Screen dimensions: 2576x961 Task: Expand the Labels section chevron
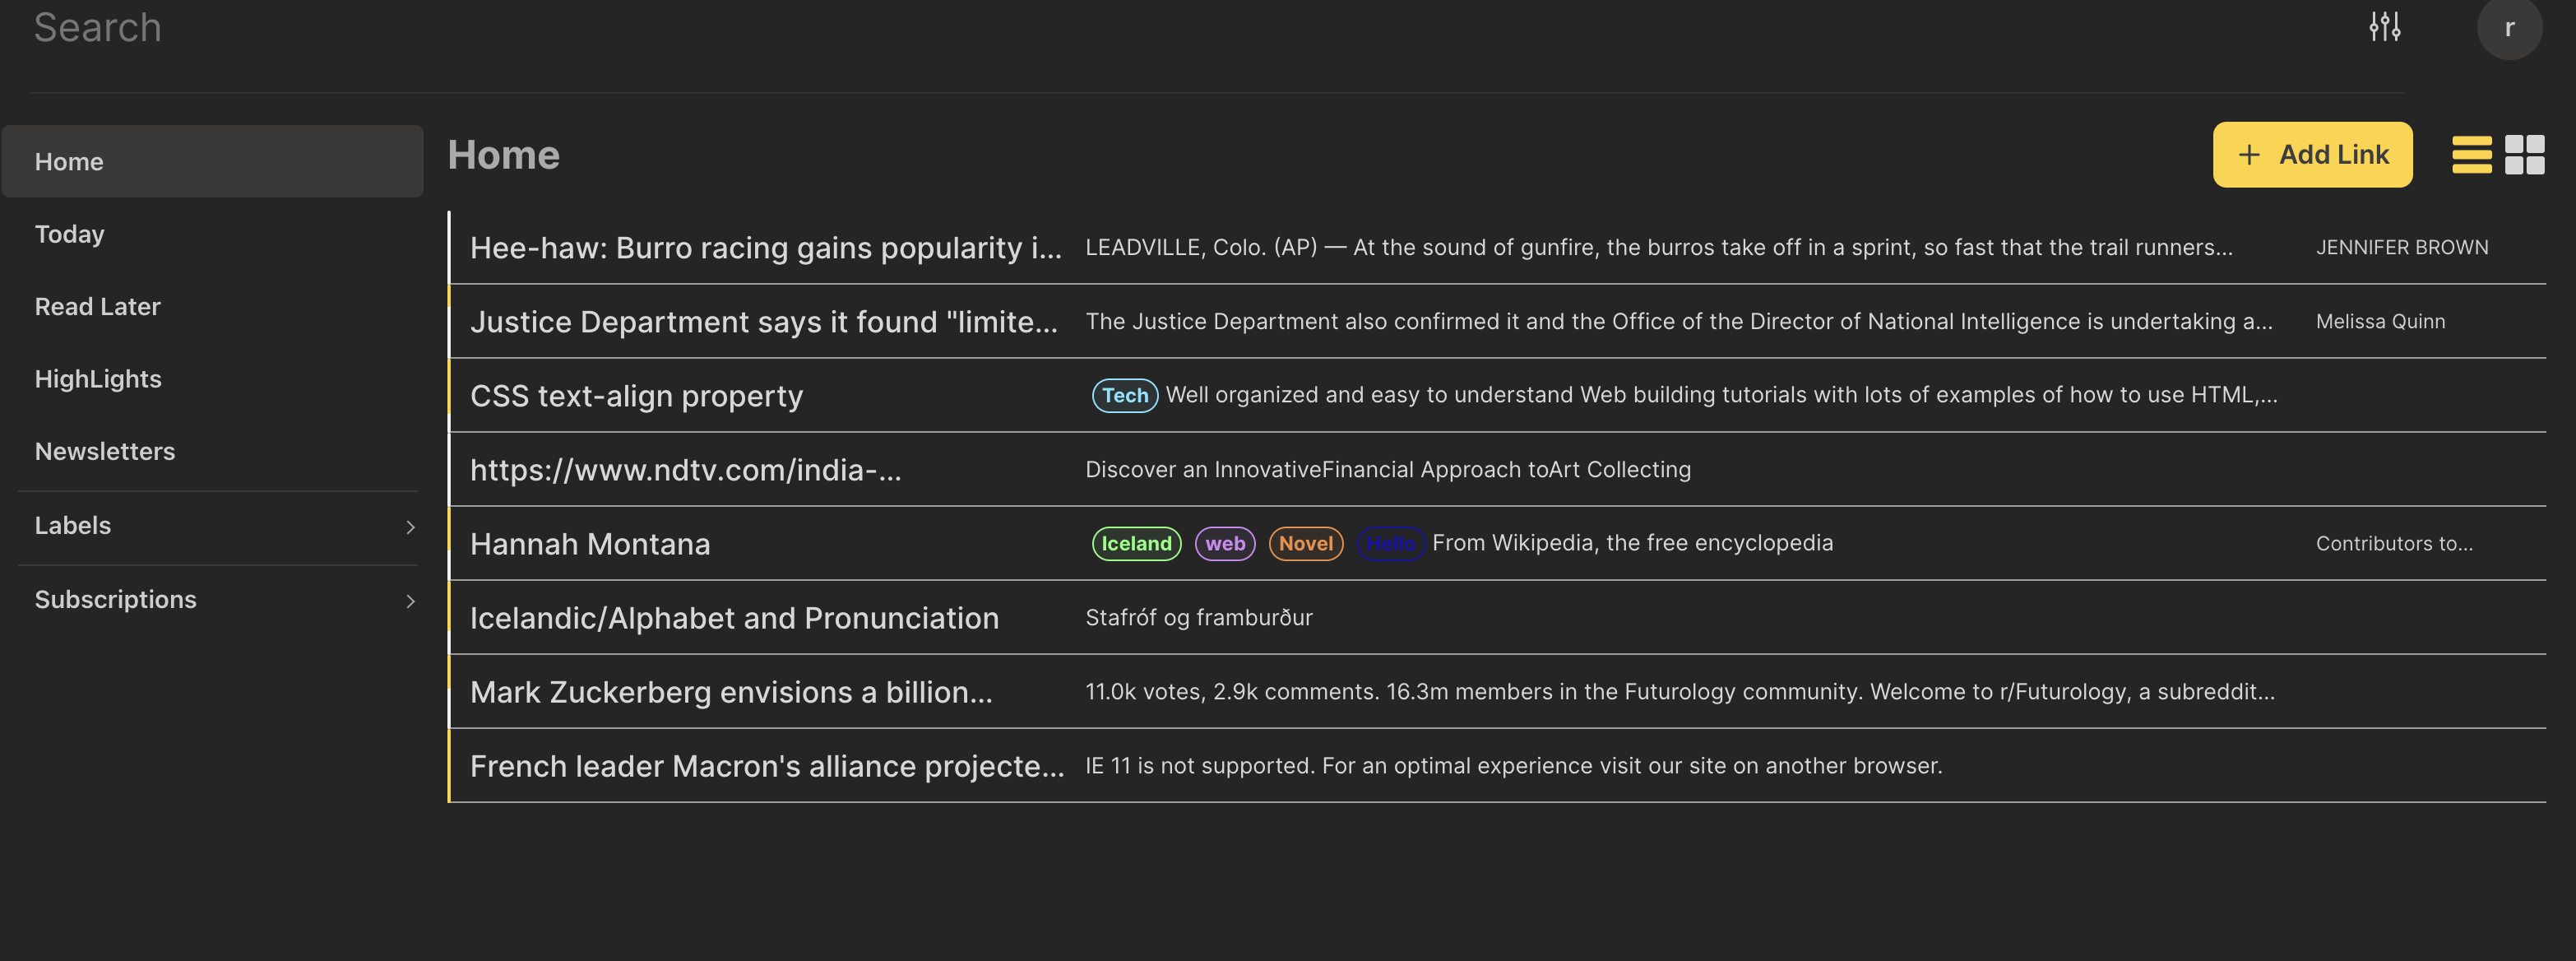point(410,527)
